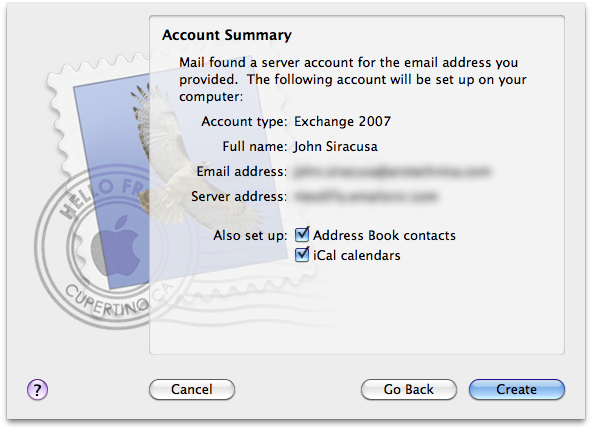Click the "Also set up:" label
Viewport: 592px width, 430px height.
pyautogui.click(x=250, y=236)
